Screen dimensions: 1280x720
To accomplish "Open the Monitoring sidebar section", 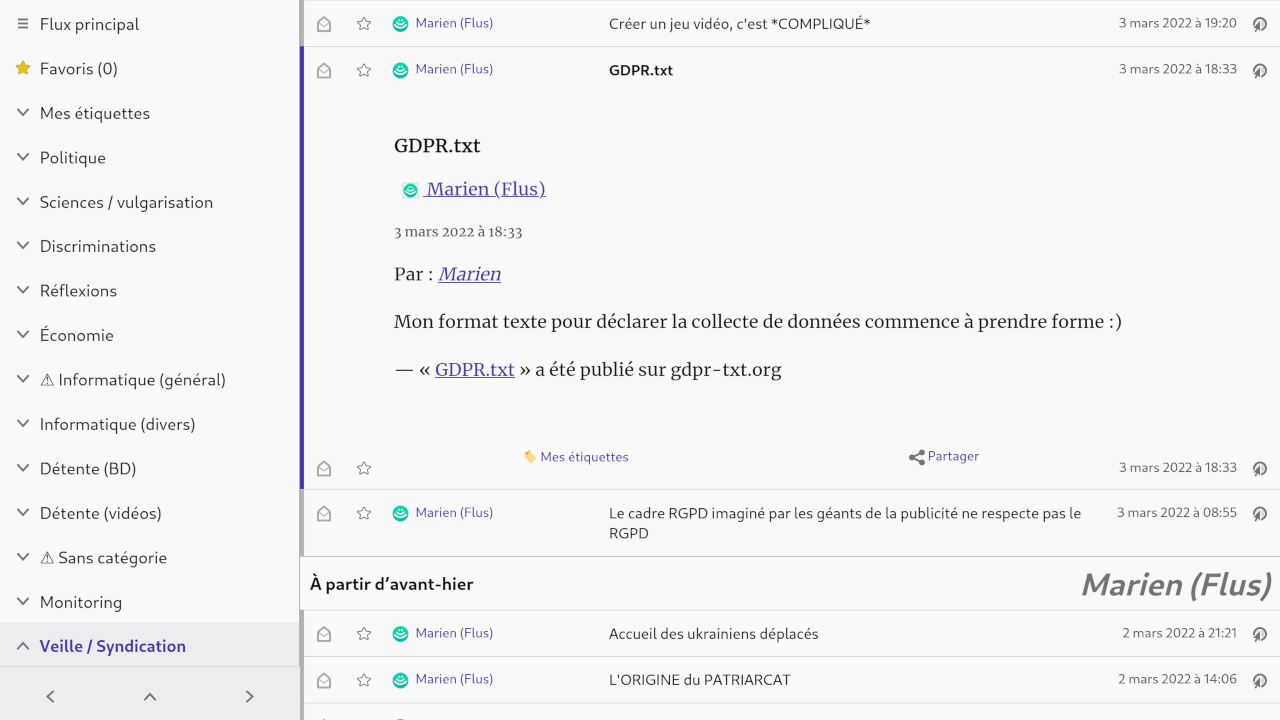I will click(x=80, y=601).
